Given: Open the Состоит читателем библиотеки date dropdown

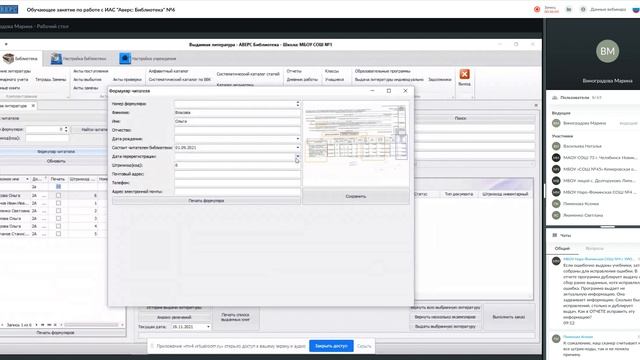Looking at the screenshot, I should pos(298,148).
